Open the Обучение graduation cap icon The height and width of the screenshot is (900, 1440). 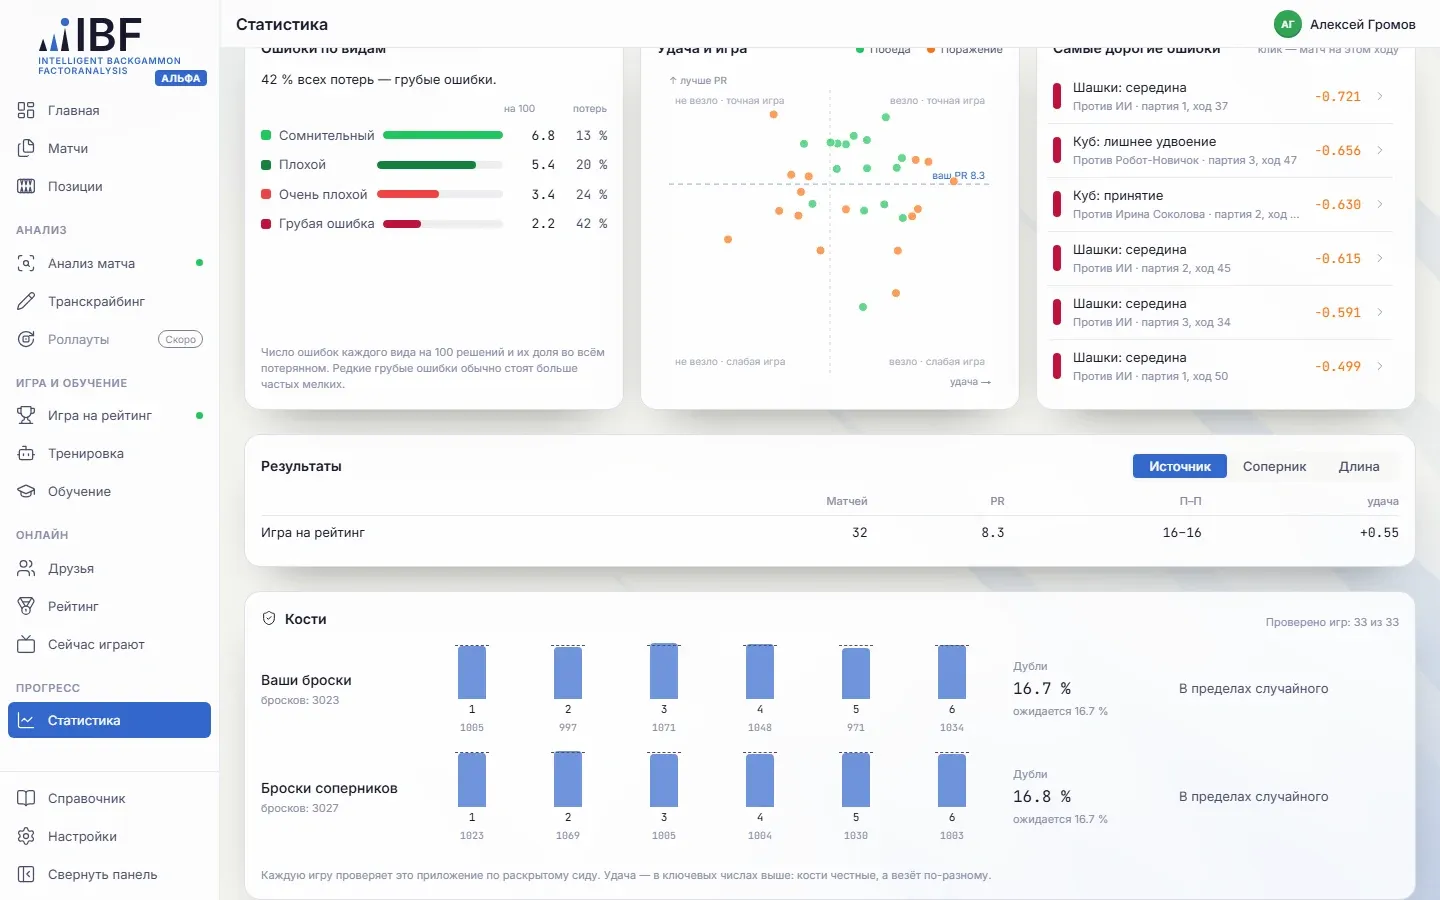(x=26, y=491)
